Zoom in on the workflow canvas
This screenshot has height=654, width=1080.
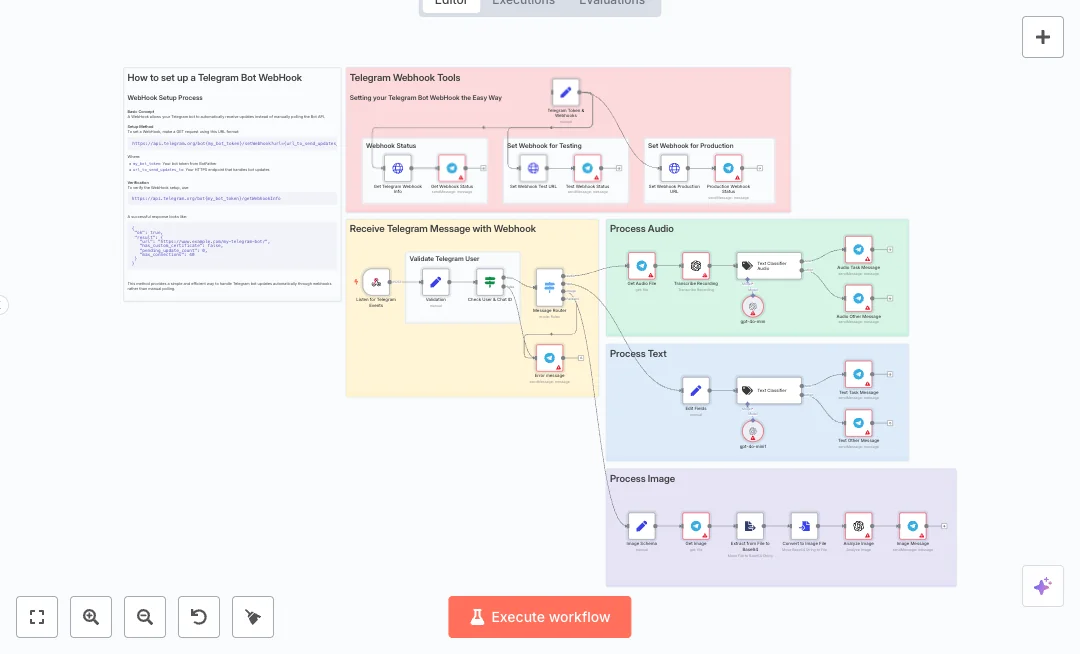[x=91, y=617]
